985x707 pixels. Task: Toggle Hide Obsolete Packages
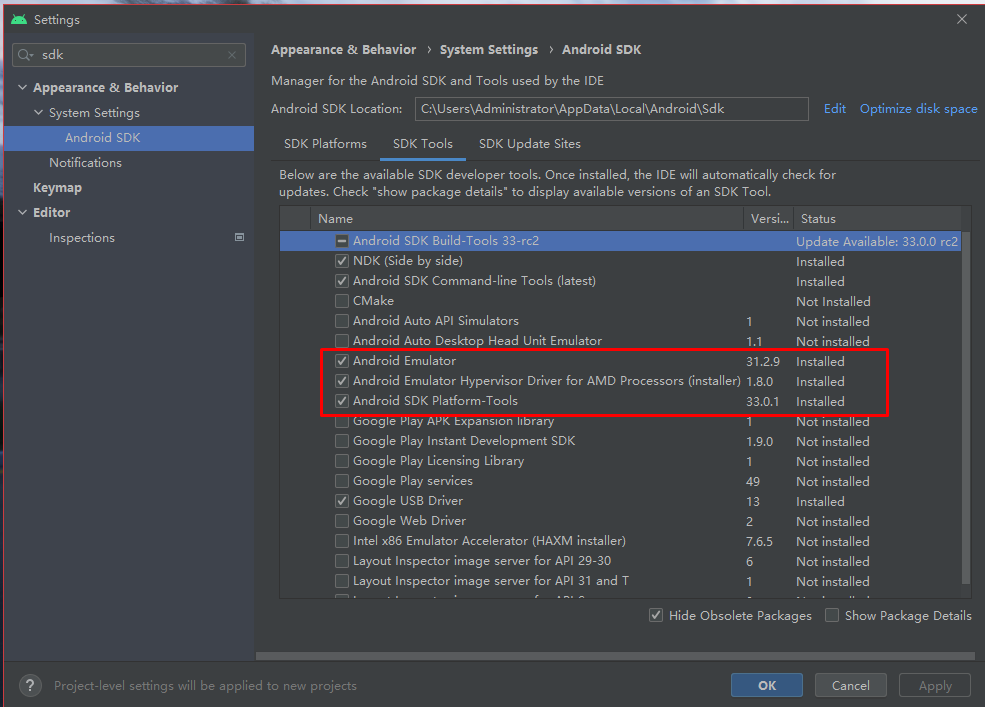pos(656,615)
